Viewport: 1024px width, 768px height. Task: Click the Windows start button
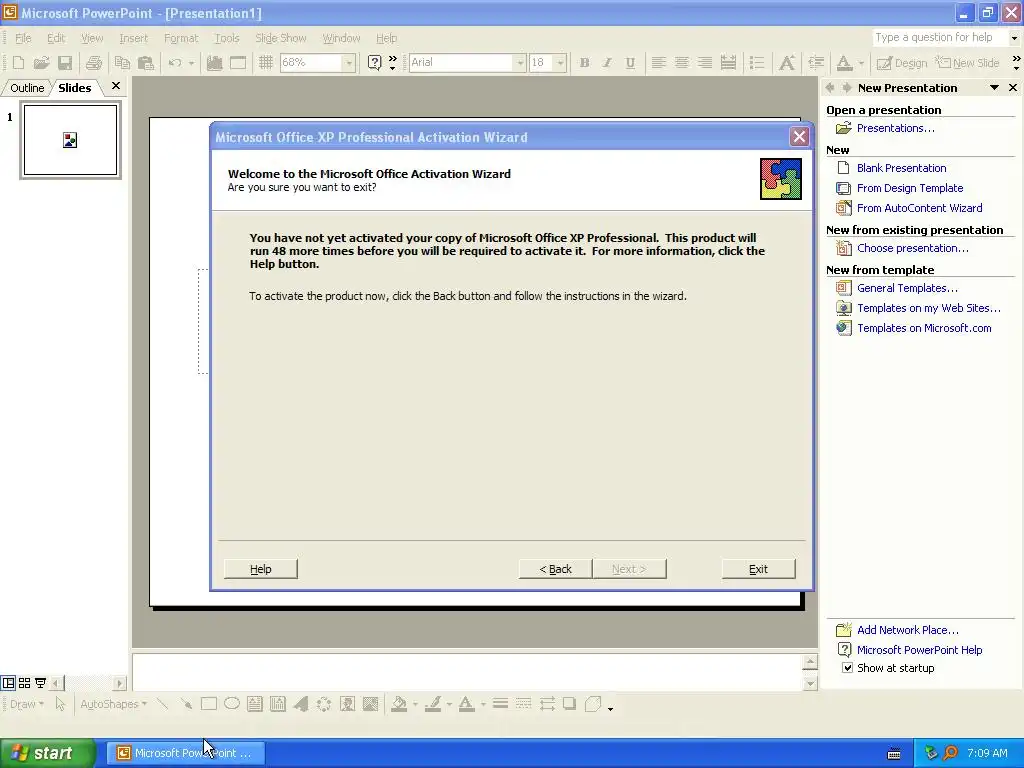pyautogui.click(x=47, y=753)
